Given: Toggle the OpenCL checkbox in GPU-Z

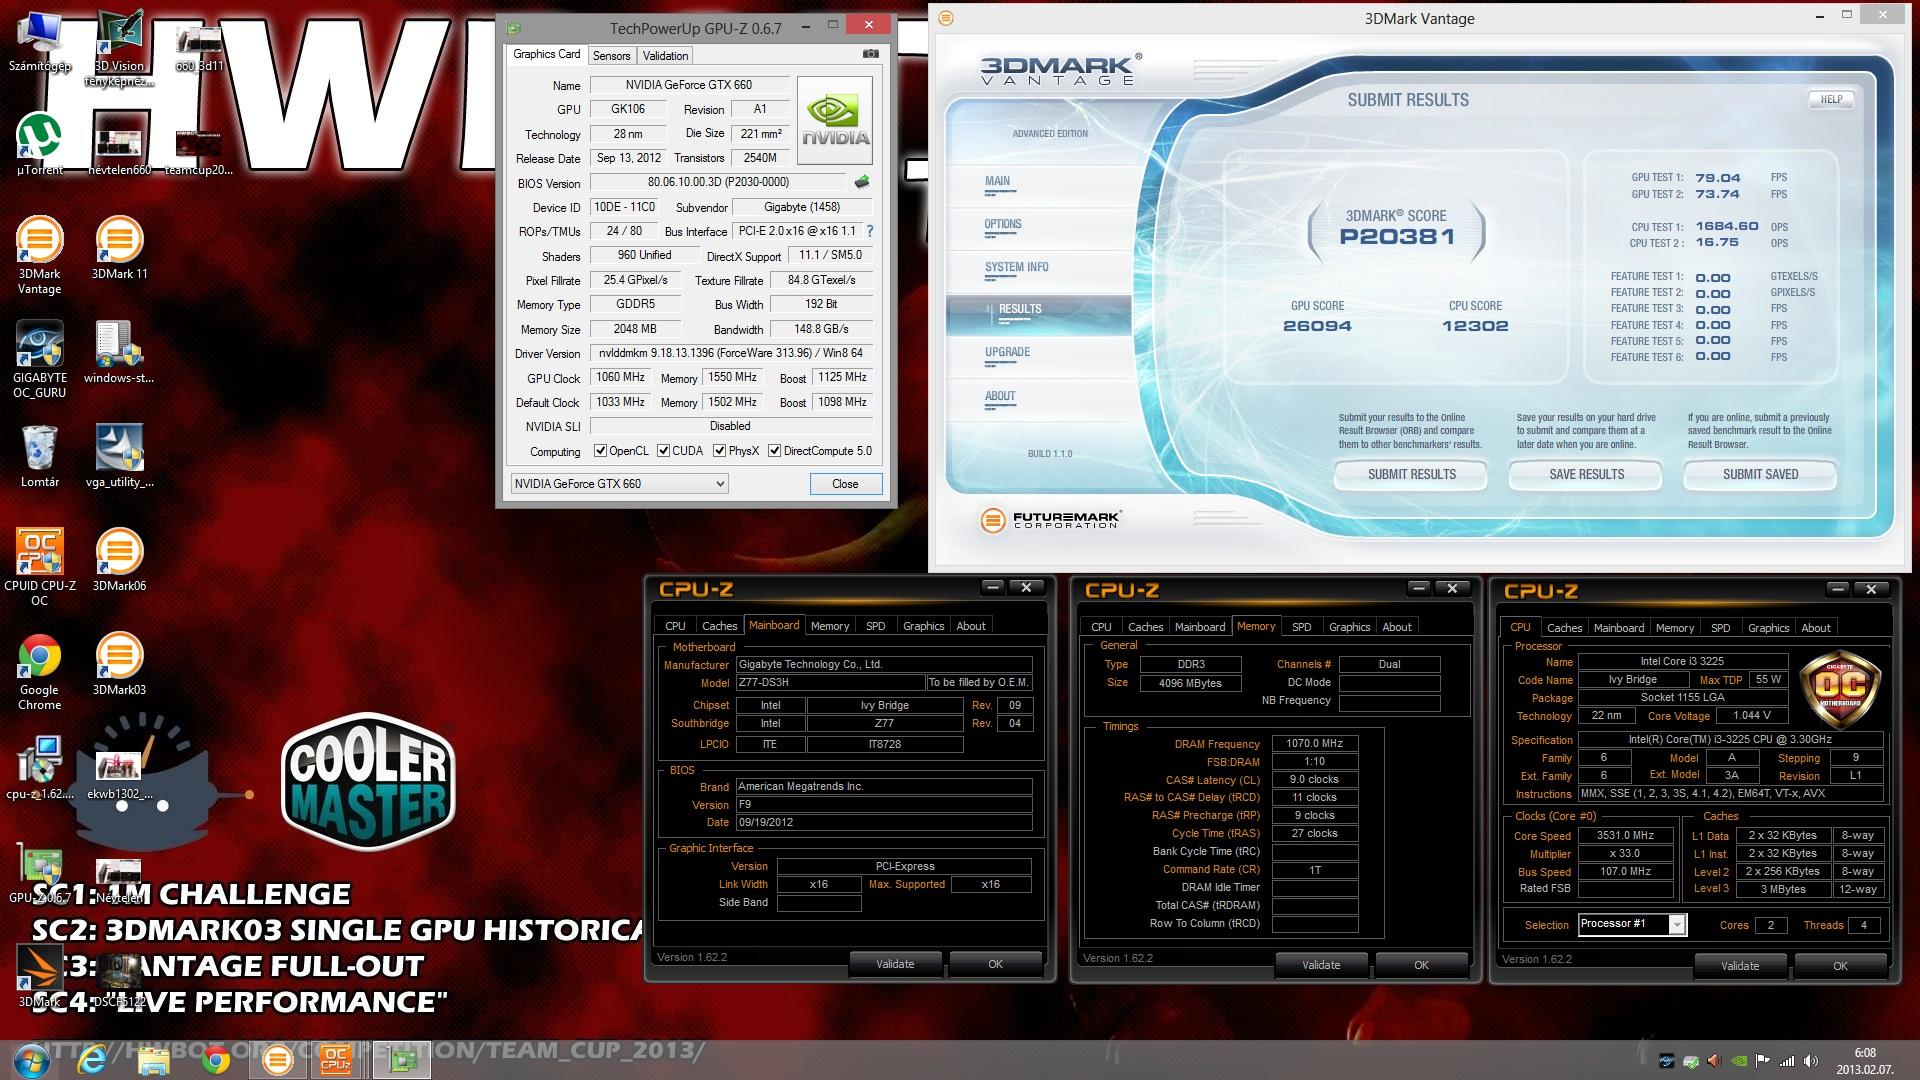Looking at the screenshot, I should point(601,451).
